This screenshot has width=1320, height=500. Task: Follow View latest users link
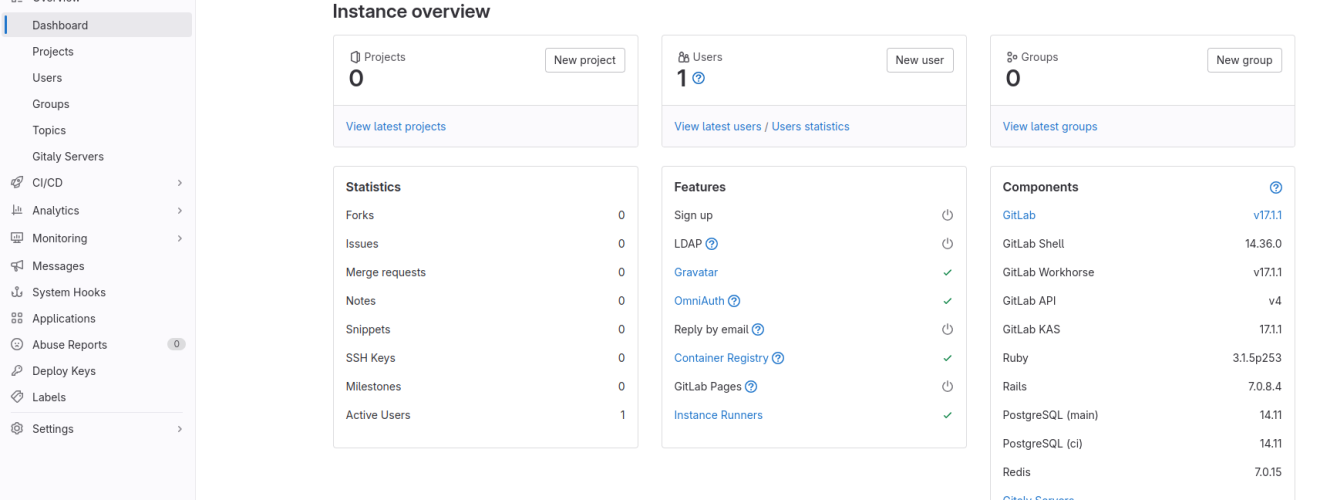718,127
